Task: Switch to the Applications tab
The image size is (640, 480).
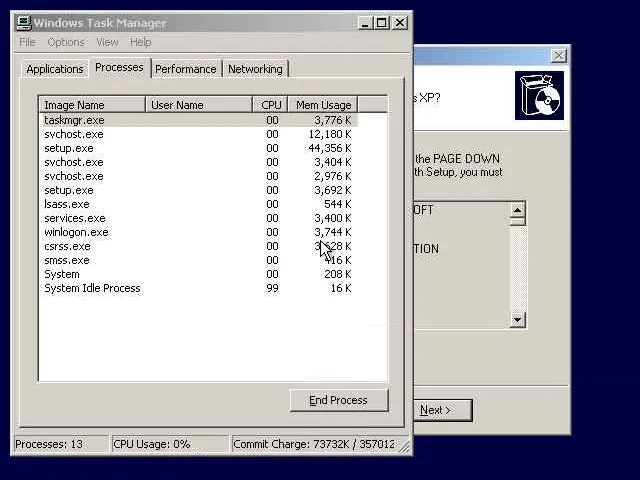Action: pyautogui.click(x=55, y=69)
